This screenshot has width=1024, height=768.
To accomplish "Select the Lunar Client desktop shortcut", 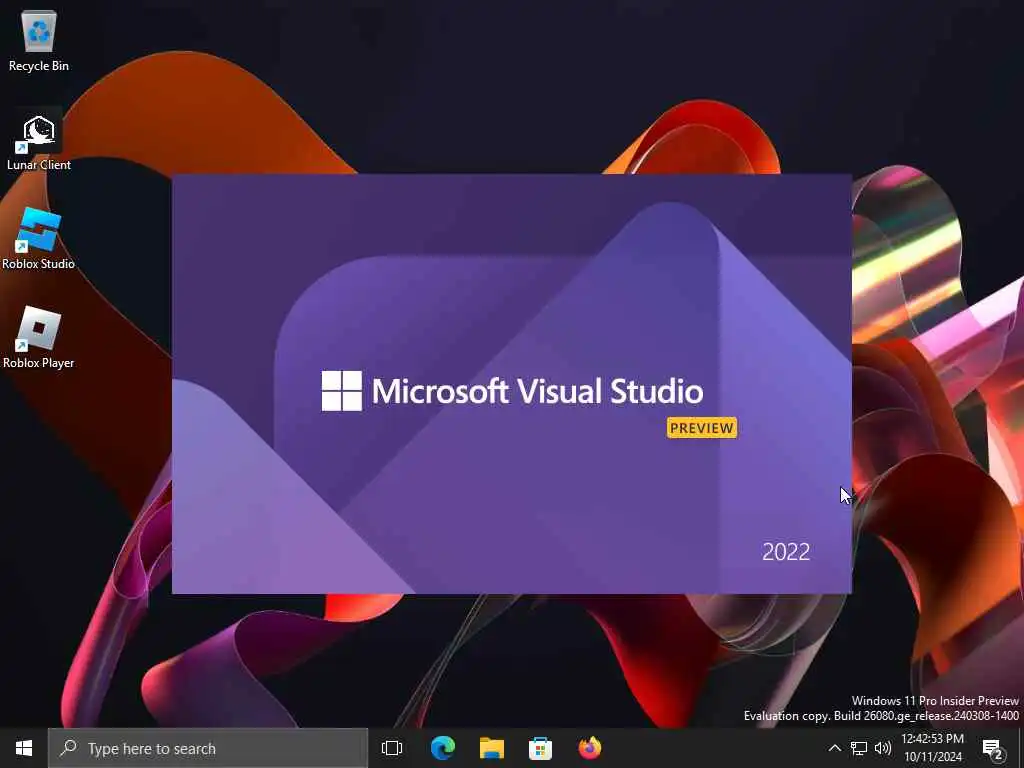I will pos(39,141).
